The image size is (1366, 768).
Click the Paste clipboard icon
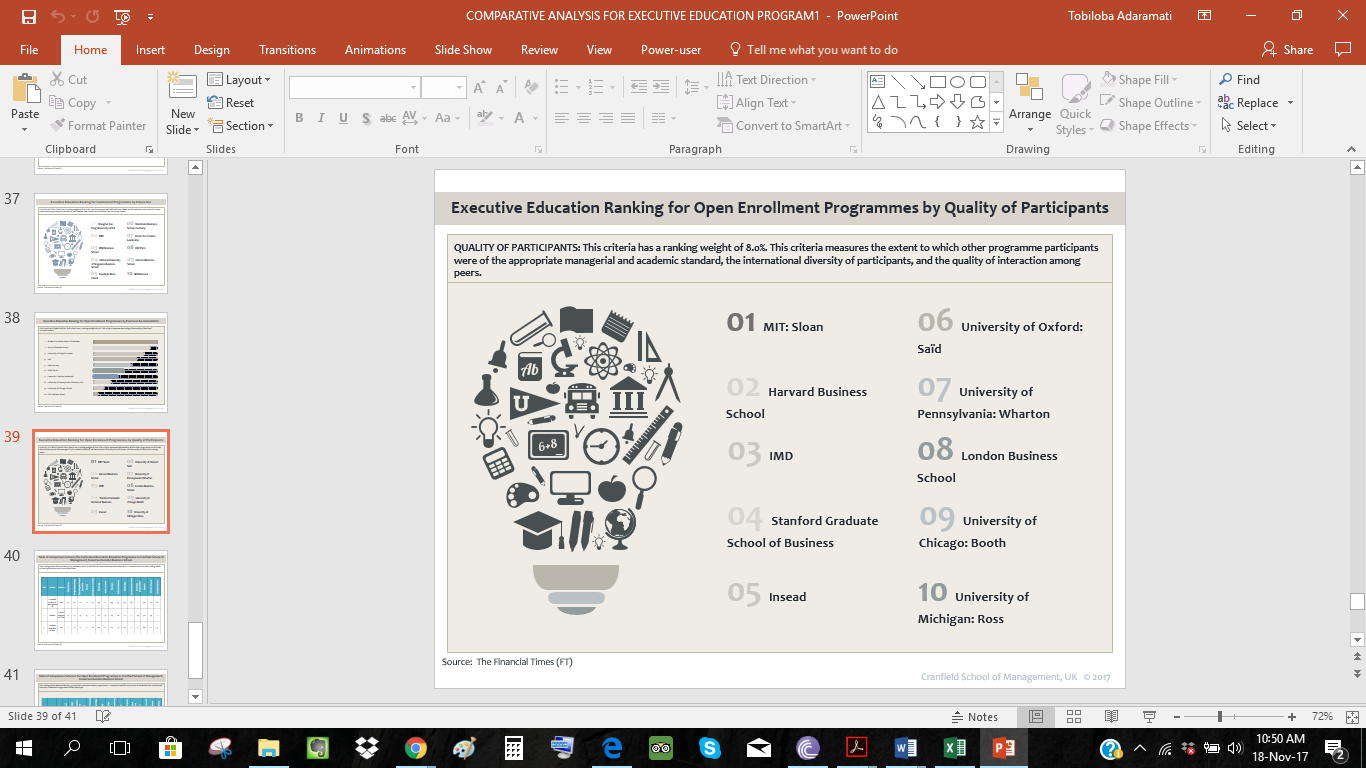click(25, 89)
